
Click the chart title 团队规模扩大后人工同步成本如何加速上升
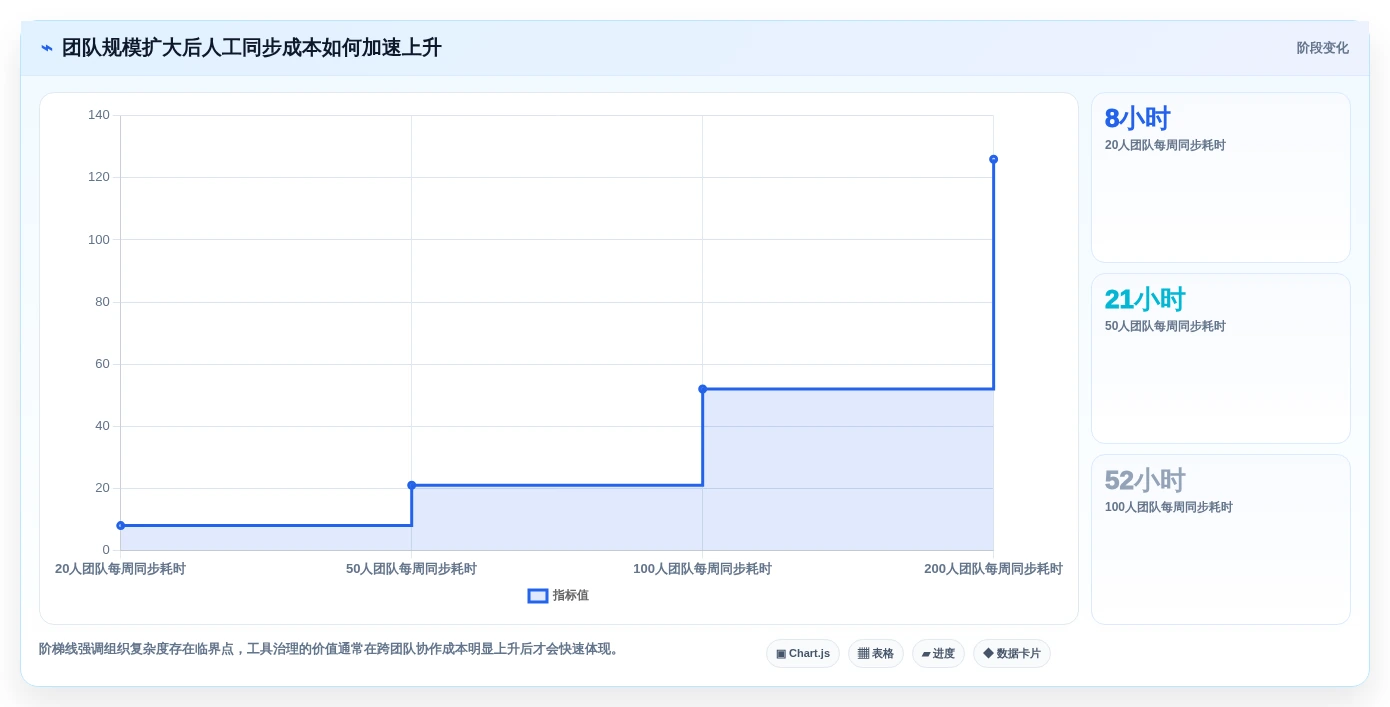pyautogui.click(x=251, y=48)
